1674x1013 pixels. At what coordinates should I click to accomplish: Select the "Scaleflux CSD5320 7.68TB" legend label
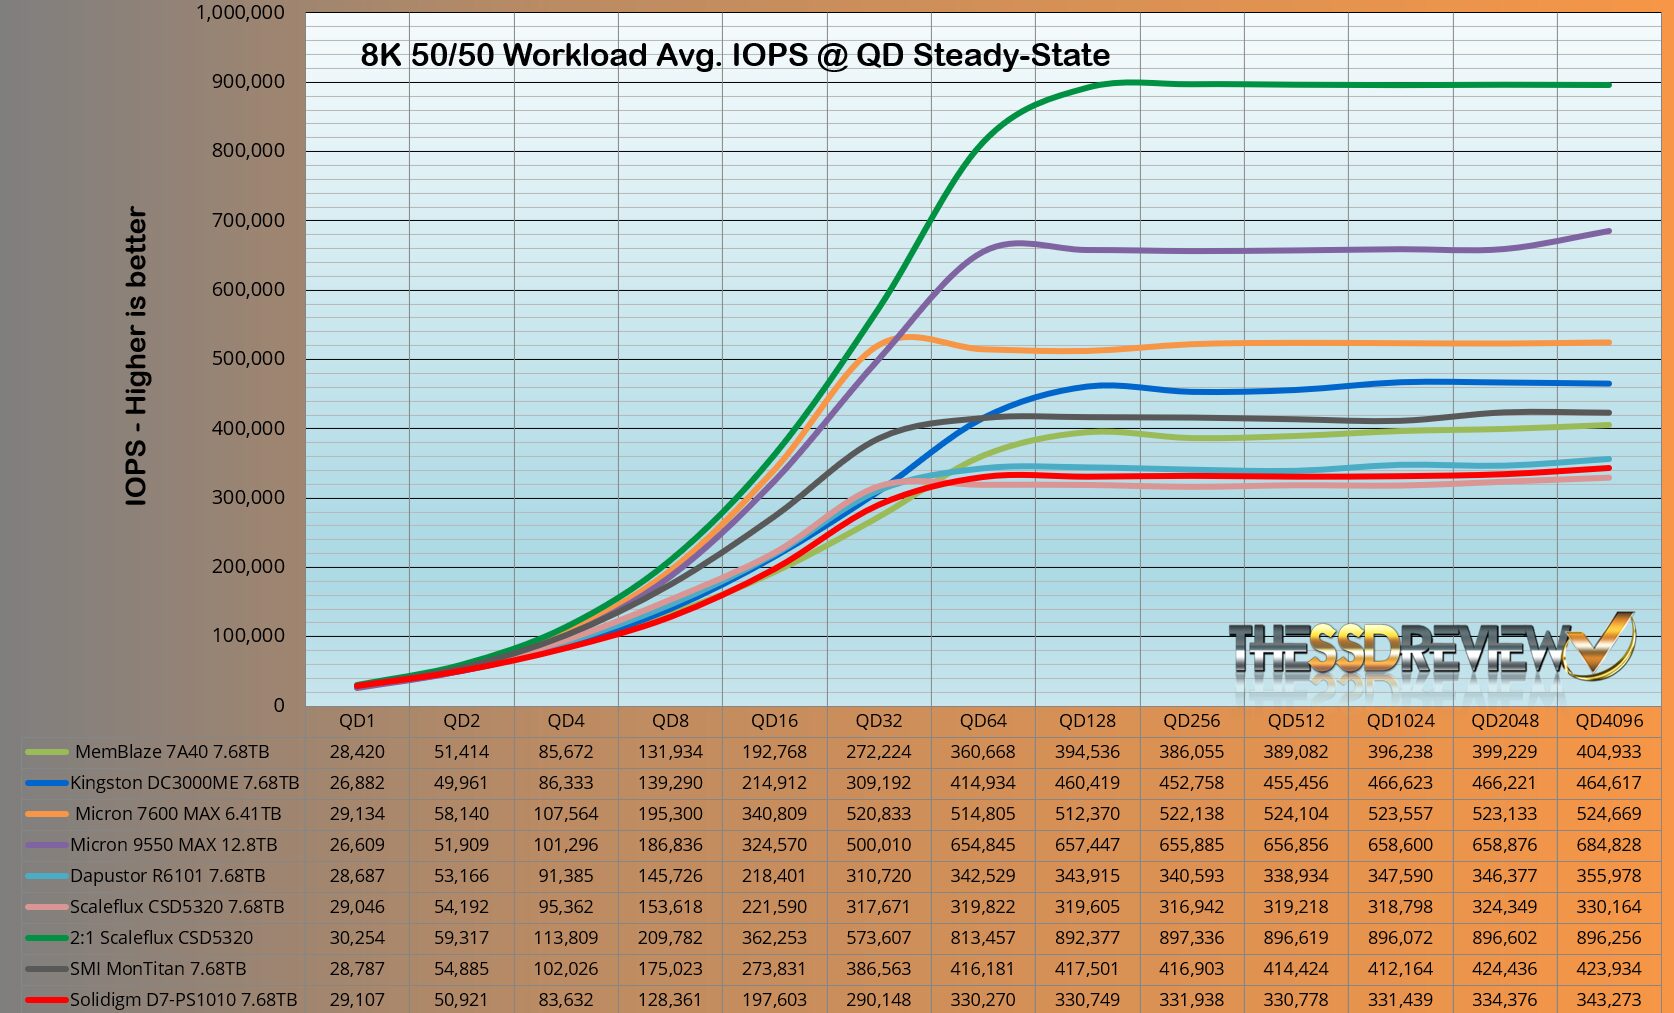coord(177,907)
